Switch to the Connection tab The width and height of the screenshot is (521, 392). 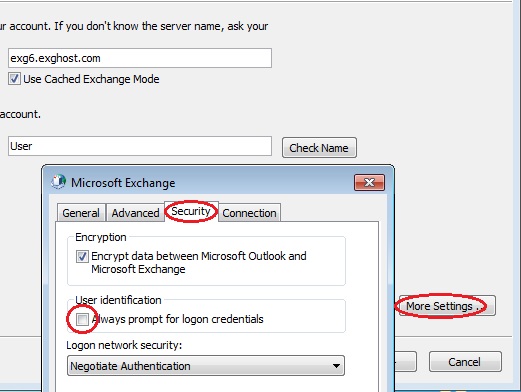pyautogui.click(x=249, y=213)
